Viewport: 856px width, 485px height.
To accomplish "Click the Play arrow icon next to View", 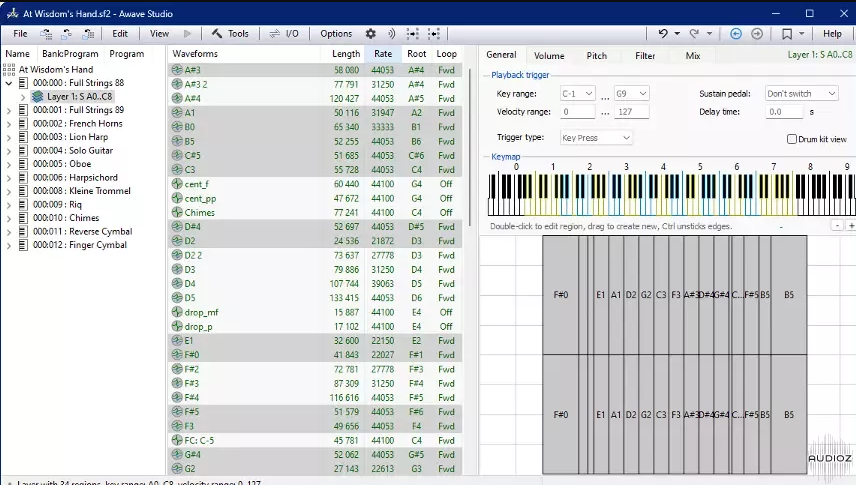I will pos(187,34).
